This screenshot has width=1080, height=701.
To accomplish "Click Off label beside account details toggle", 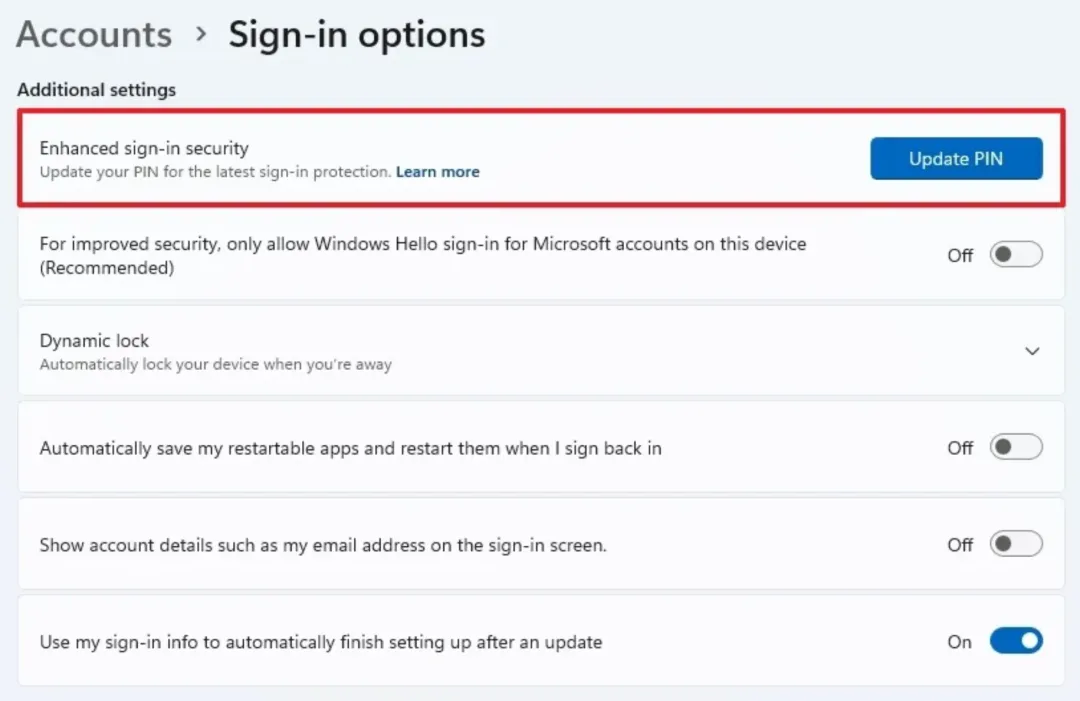I will coord(960,545).
